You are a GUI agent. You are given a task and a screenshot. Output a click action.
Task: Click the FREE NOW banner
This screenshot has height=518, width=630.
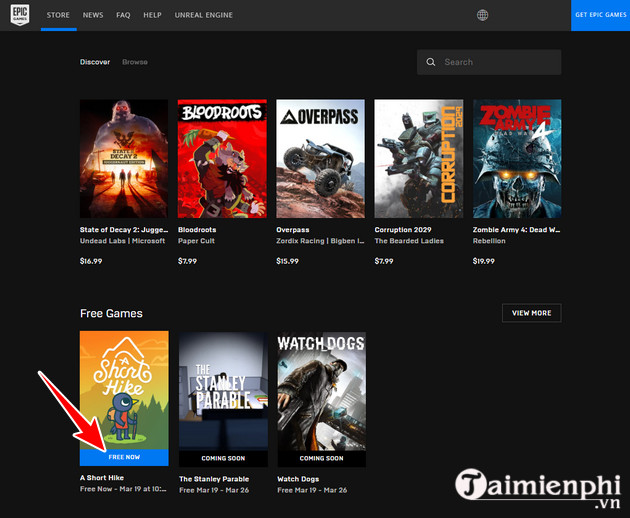pyautogui.click(x=124, y=457)
